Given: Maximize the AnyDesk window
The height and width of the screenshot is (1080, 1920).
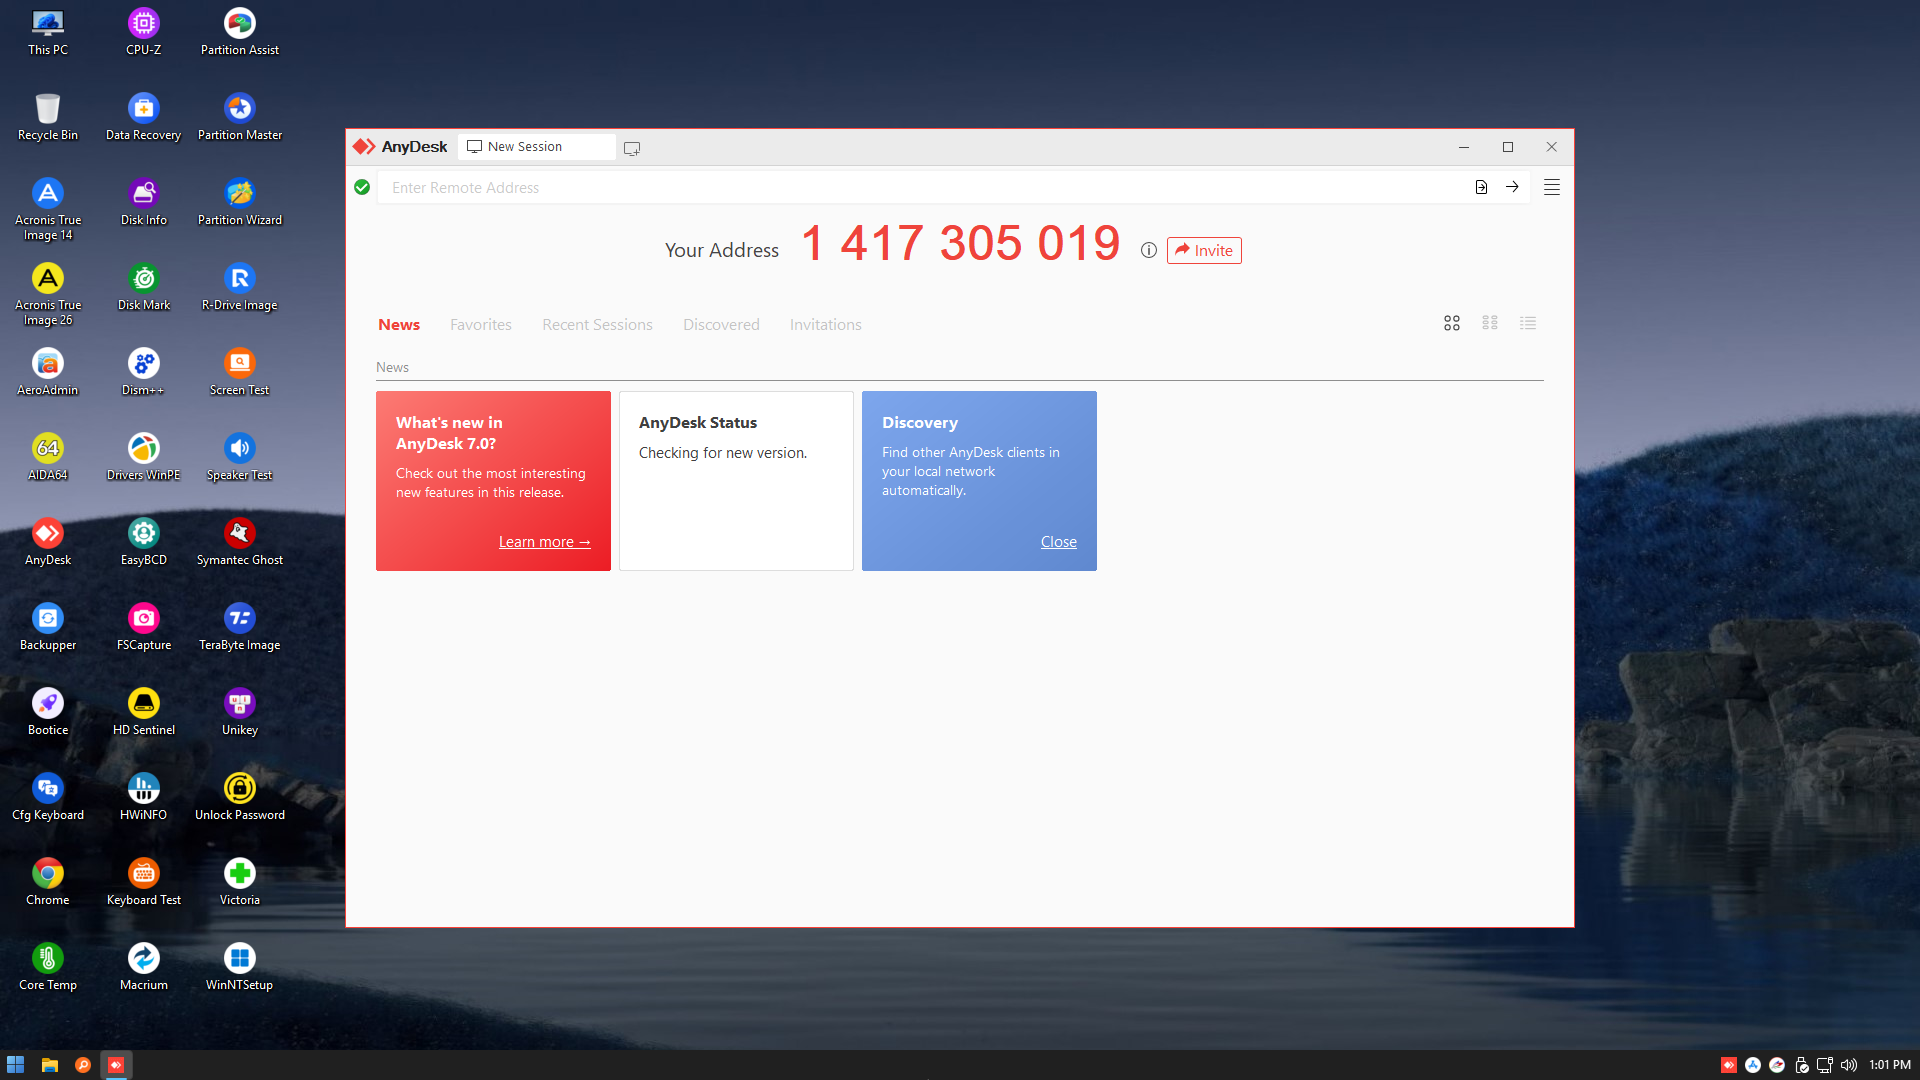Looking at the screenshot, I should (1508, 147).
